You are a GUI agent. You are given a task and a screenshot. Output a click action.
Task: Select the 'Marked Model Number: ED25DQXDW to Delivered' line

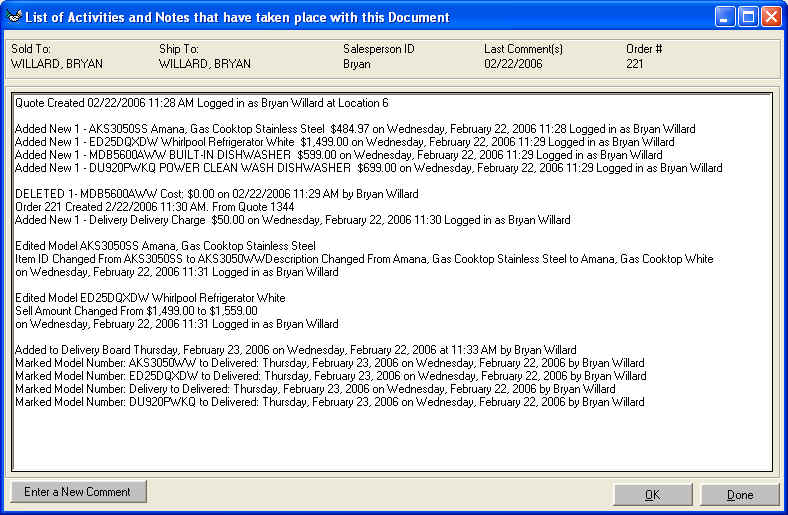(331, 376)
